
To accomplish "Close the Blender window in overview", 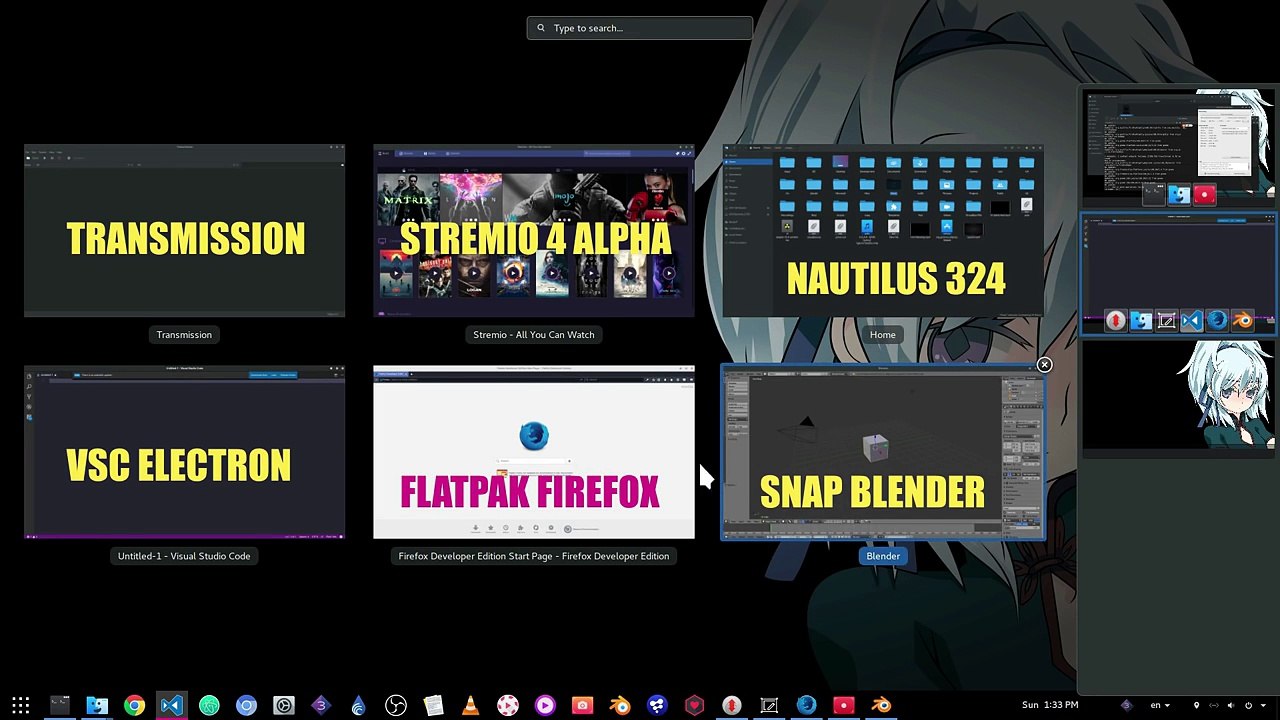I will tap(1044, 365).
